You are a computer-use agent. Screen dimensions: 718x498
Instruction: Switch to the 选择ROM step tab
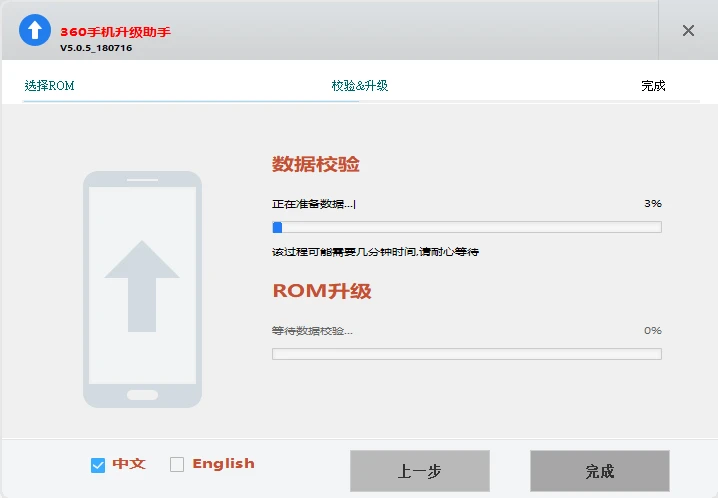tap(49, 86)
